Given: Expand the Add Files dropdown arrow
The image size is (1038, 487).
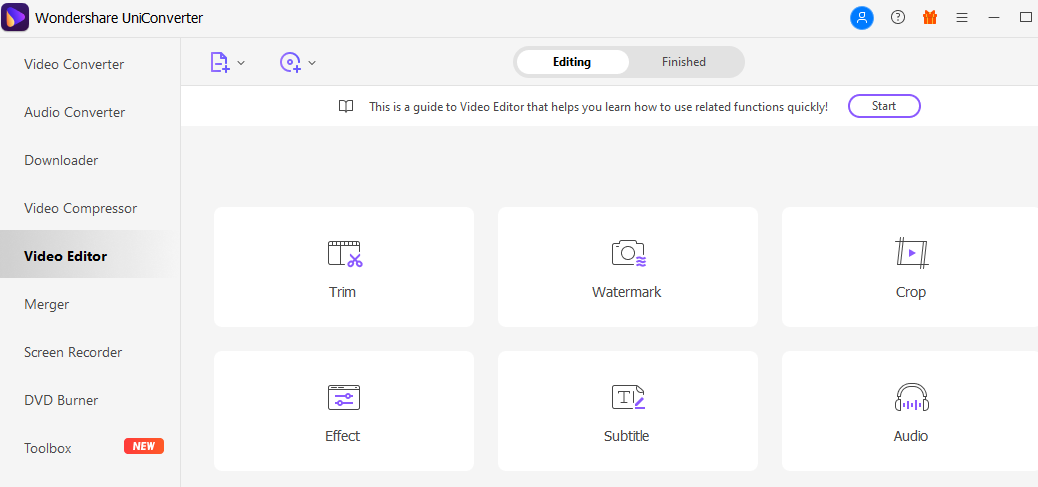Looking at the screenshot, I should (x=241, y=63).
